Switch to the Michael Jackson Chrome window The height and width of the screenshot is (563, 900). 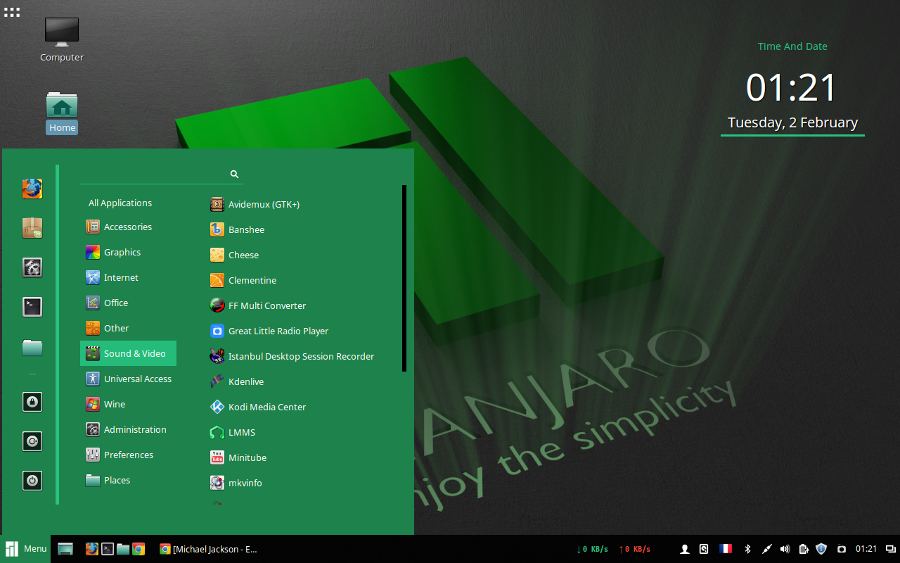tap(208, 549)
